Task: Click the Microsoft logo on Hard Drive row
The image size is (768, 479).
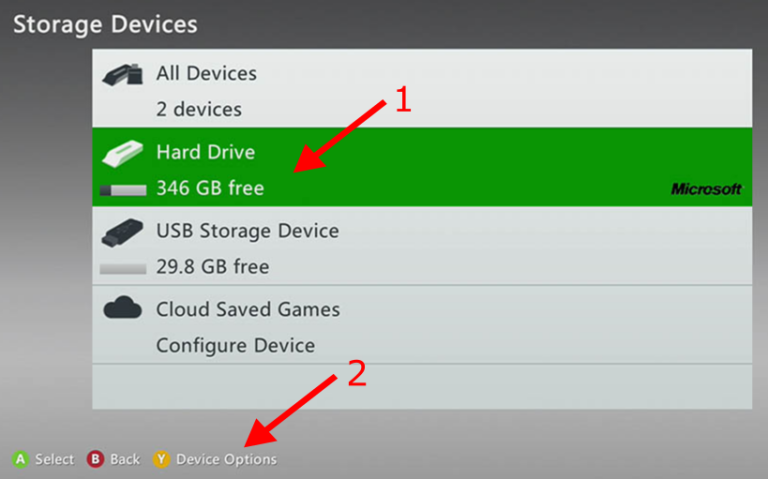Action: click(x=706, y=189)
